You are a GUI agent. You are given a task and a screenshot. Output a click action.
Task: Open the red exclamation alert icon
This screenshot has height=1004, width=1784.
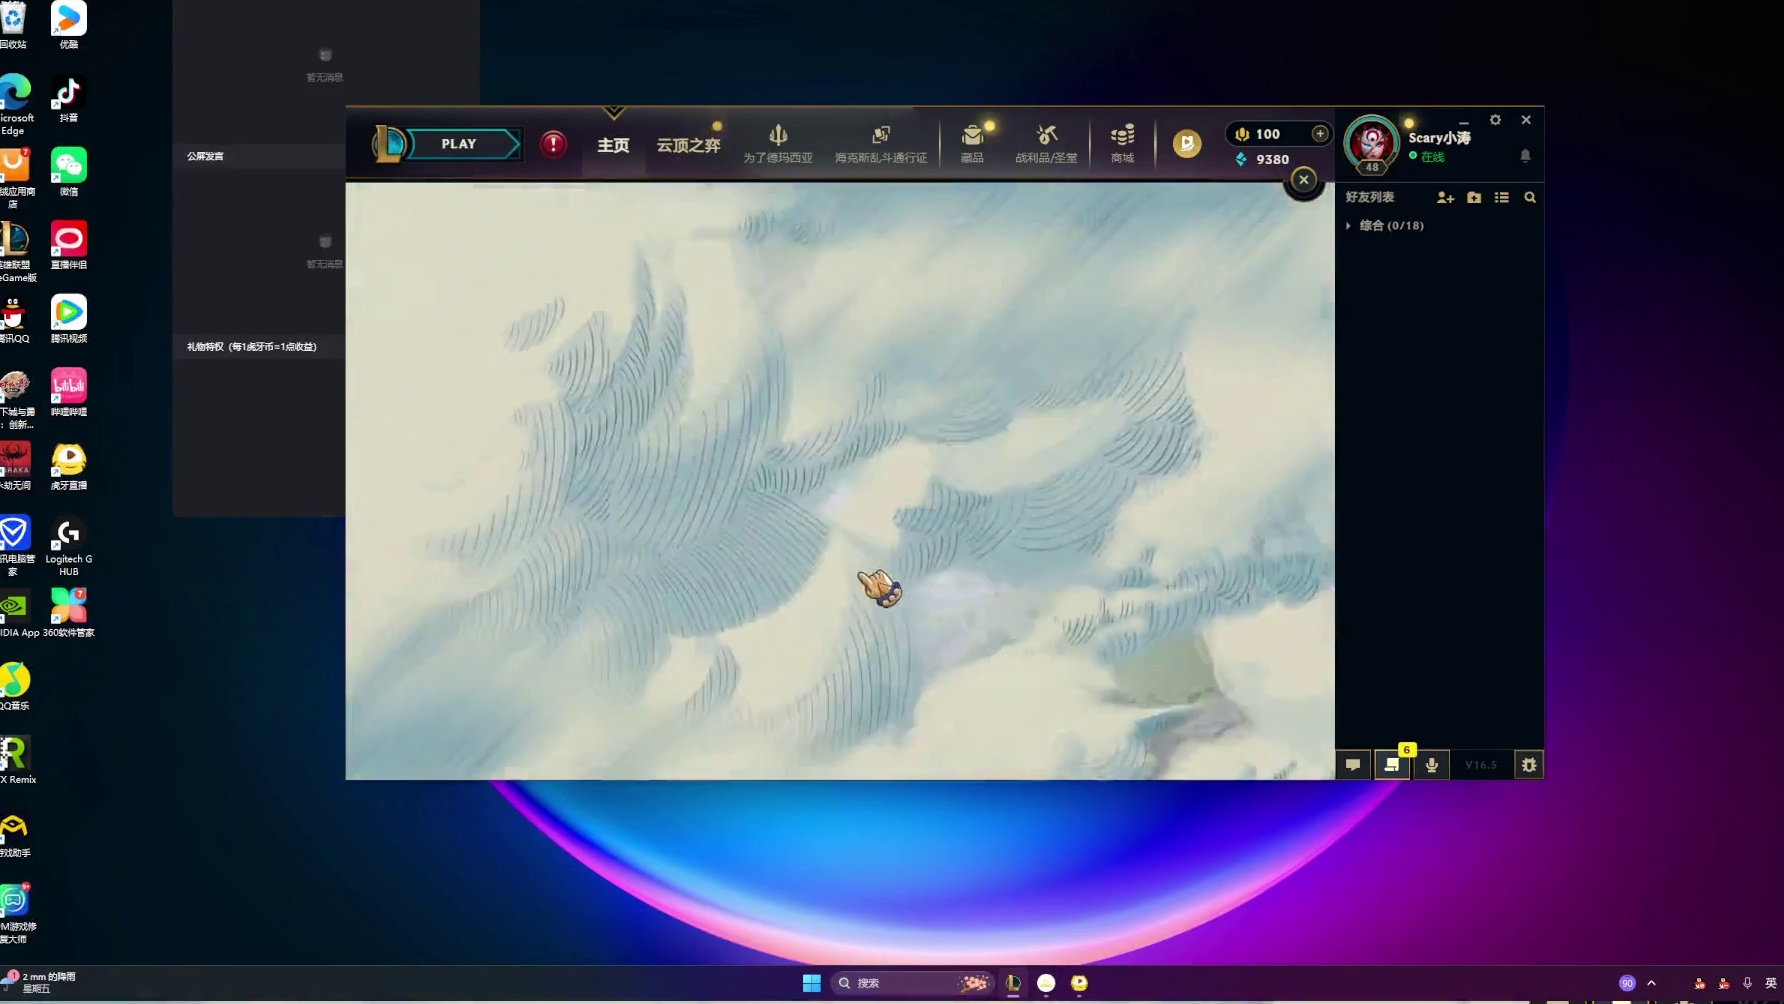(x=553, y=144)
